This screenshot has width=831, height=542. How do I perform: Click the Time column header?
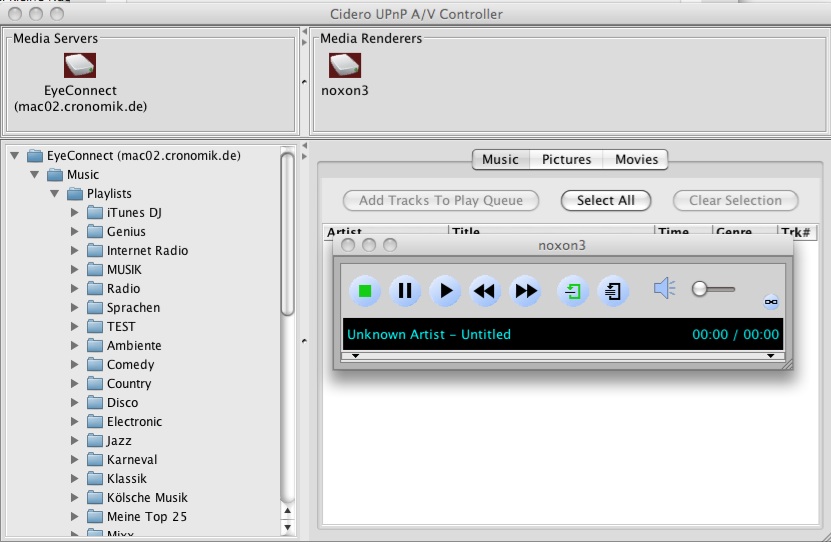click(x=683, y=232)
